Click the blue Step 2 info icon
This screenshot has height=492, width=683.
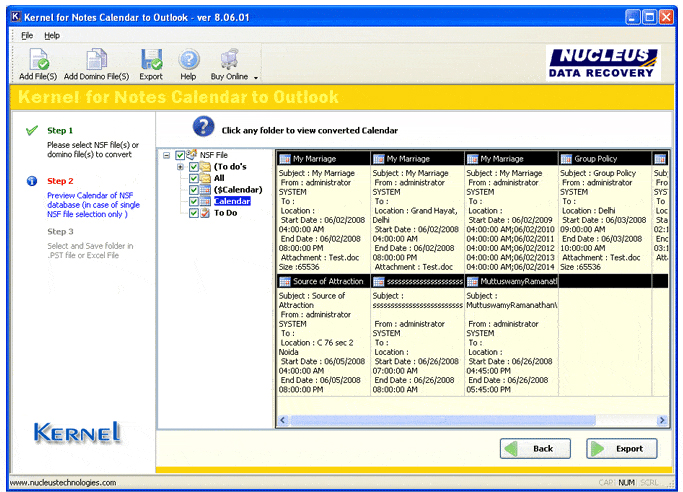pos(32,181)
